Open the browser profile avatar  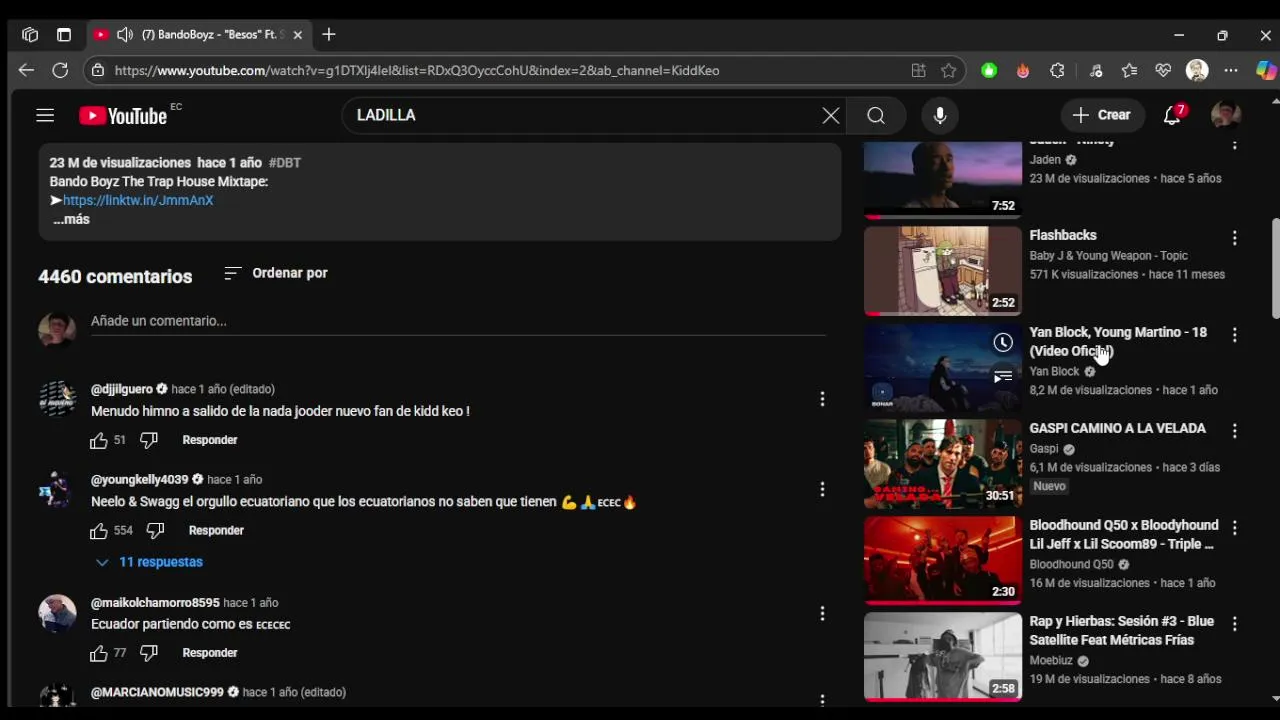click(1197, 70)
